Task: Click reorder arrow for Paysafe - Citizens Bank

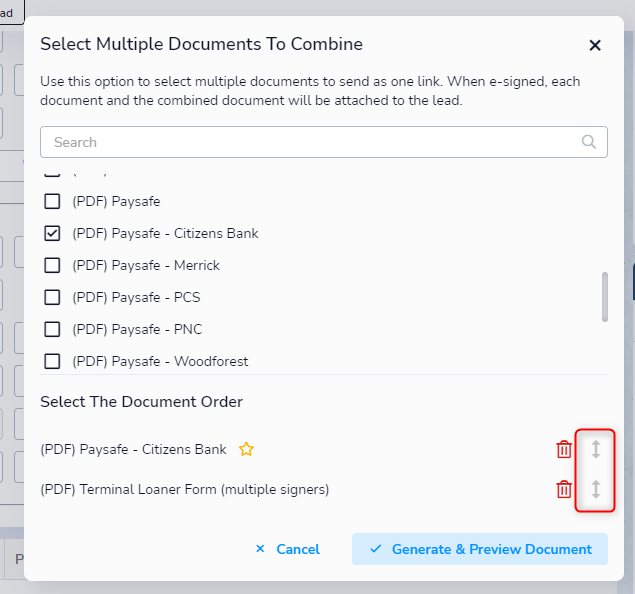Action: 596,450
